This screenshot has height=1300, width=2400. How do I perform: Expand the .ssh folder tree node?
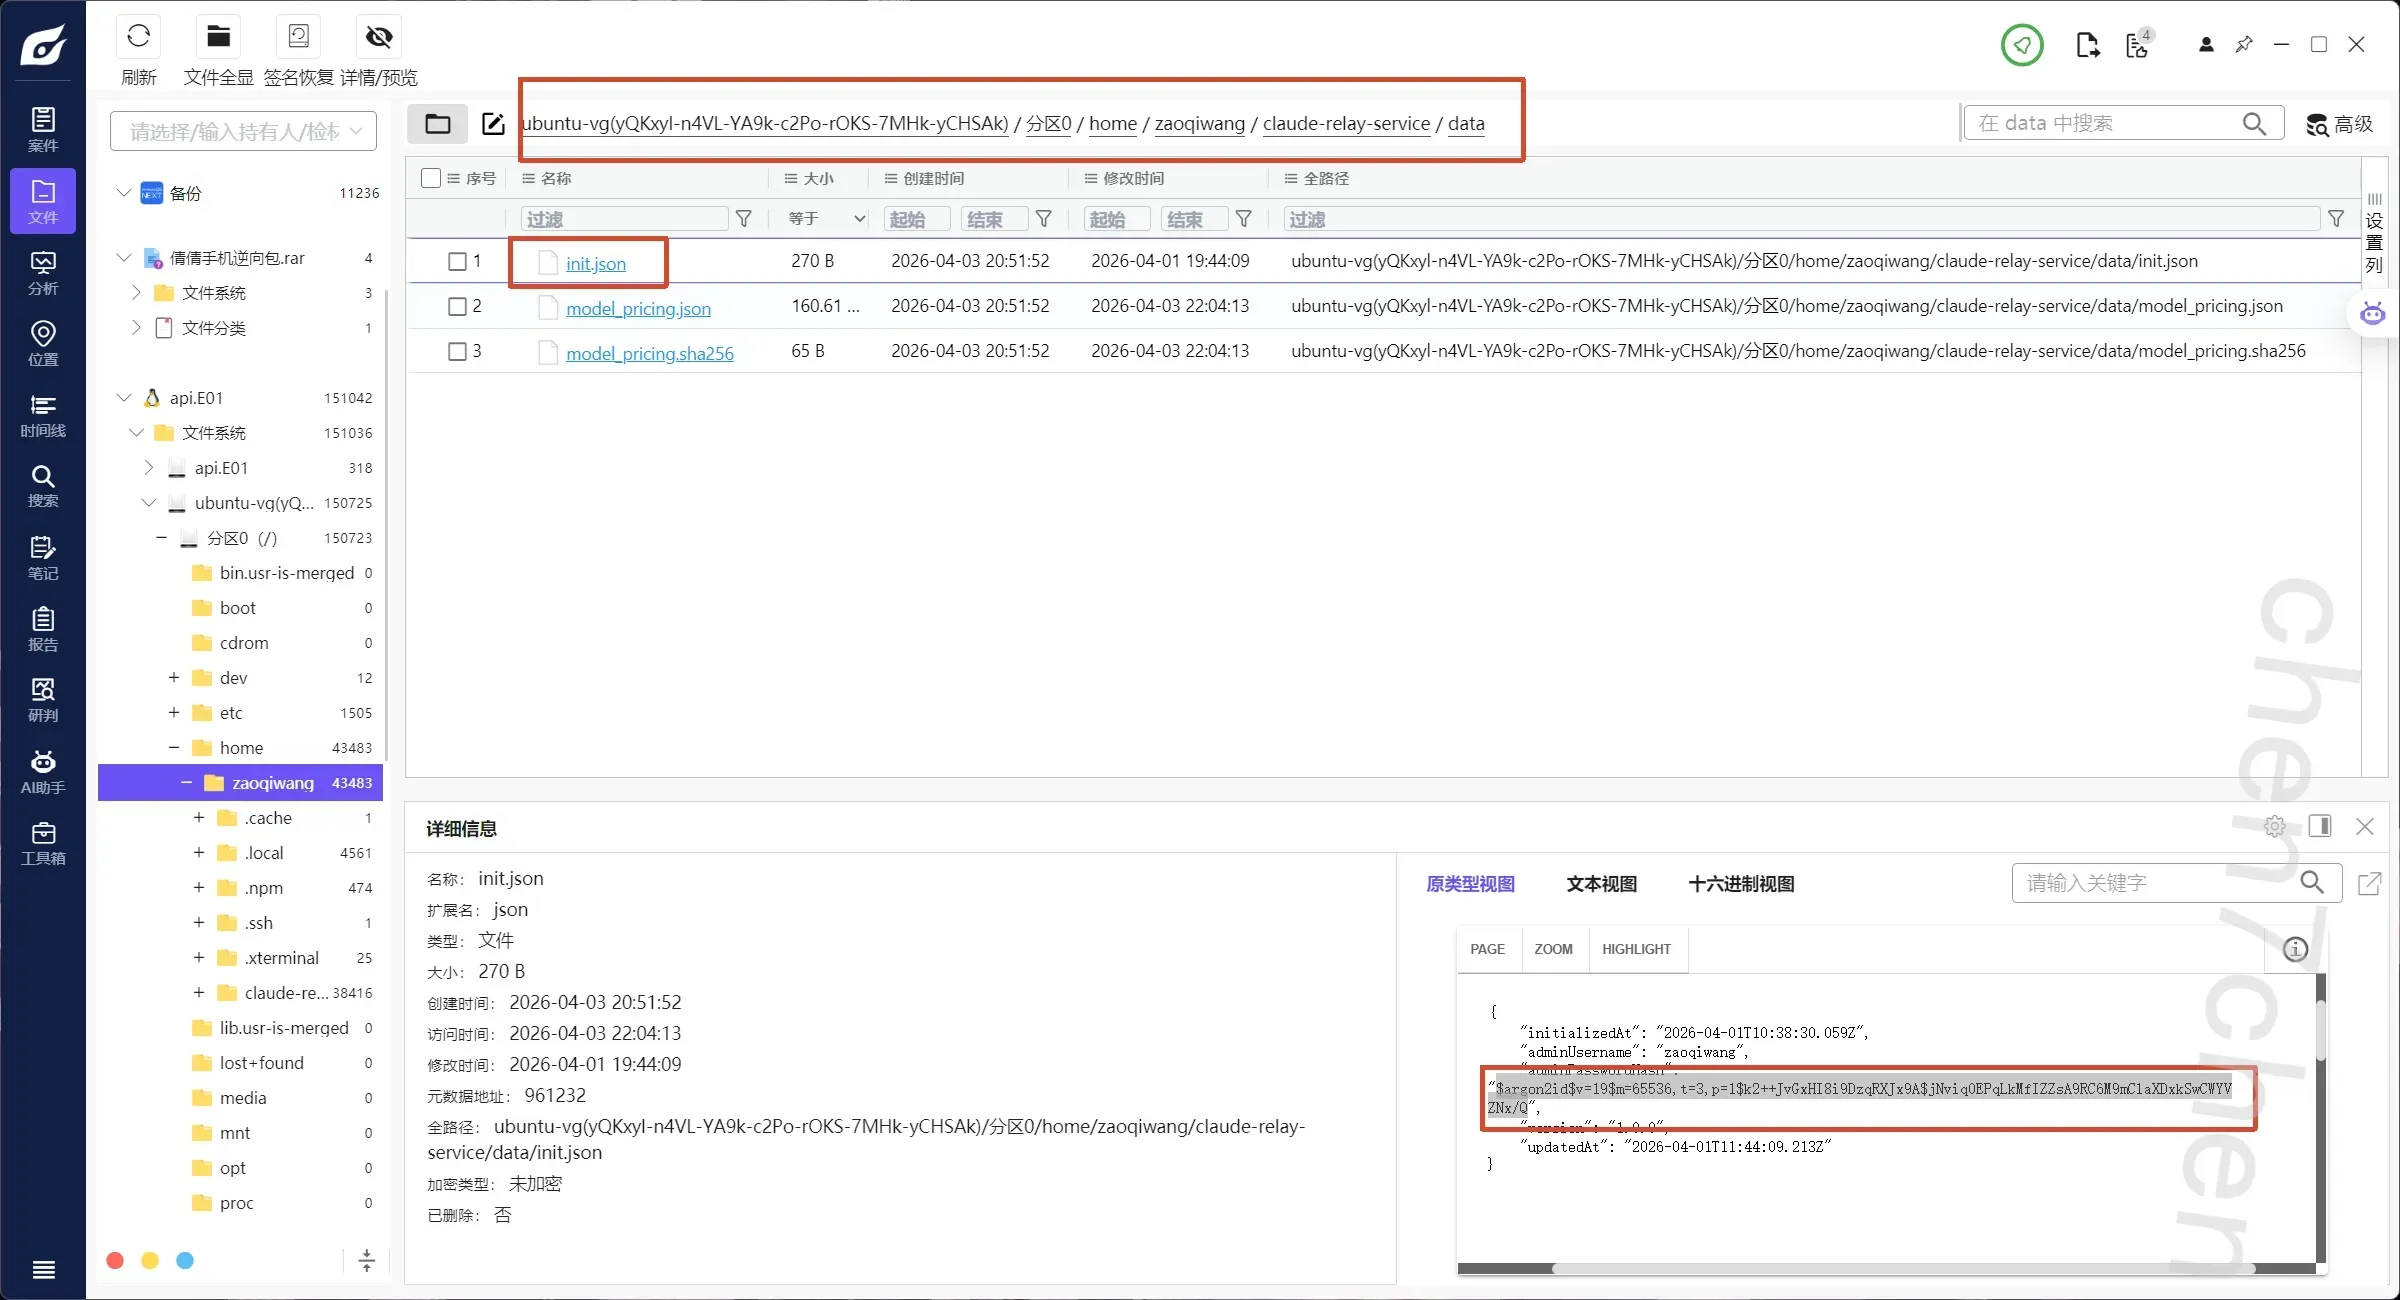198,922
